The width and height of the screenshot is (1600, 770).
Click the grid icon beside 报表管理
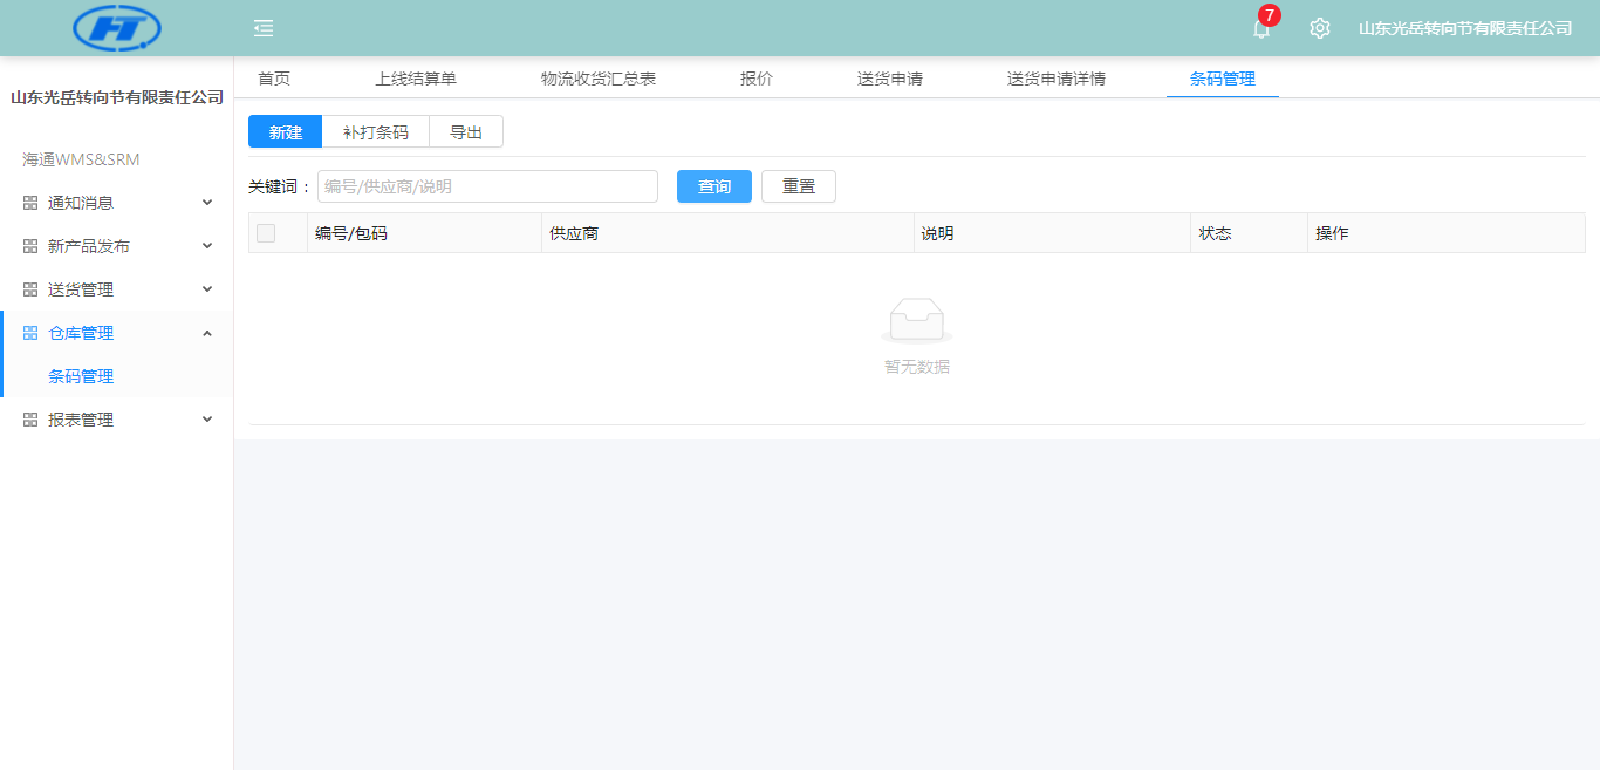(x=30, y=420)
